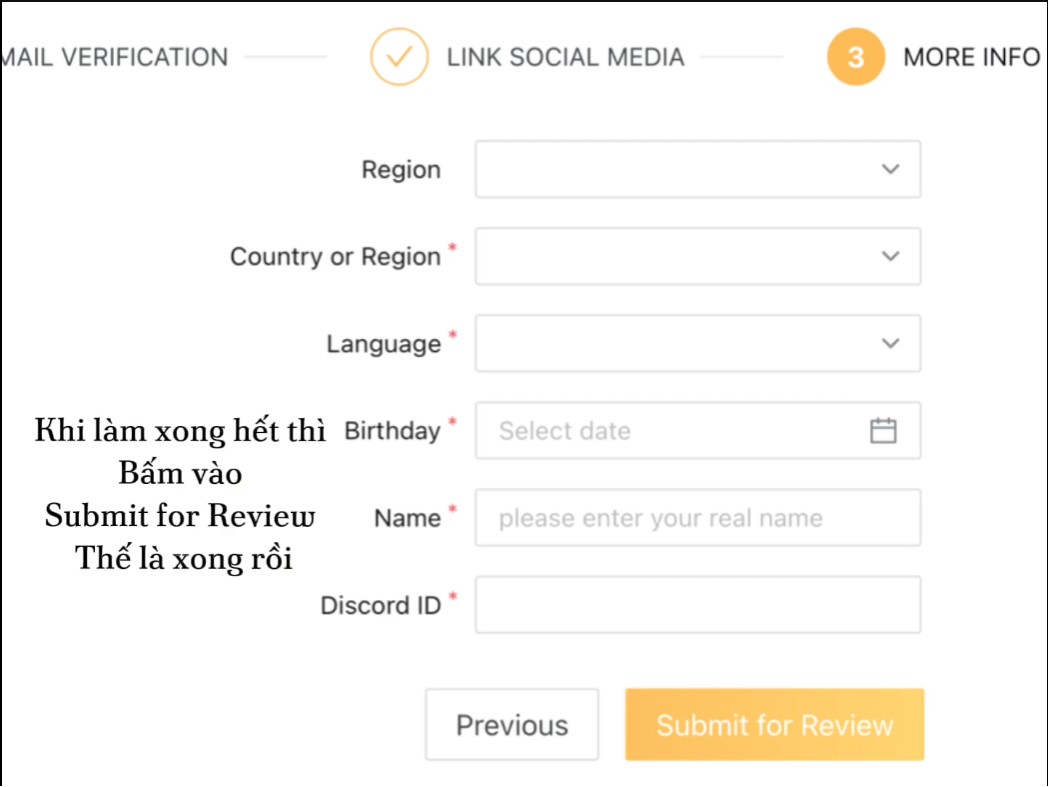The height and width of the screenshot is (787, 1048).
Task: Select the More Info step label
Action: coord(971,57)
